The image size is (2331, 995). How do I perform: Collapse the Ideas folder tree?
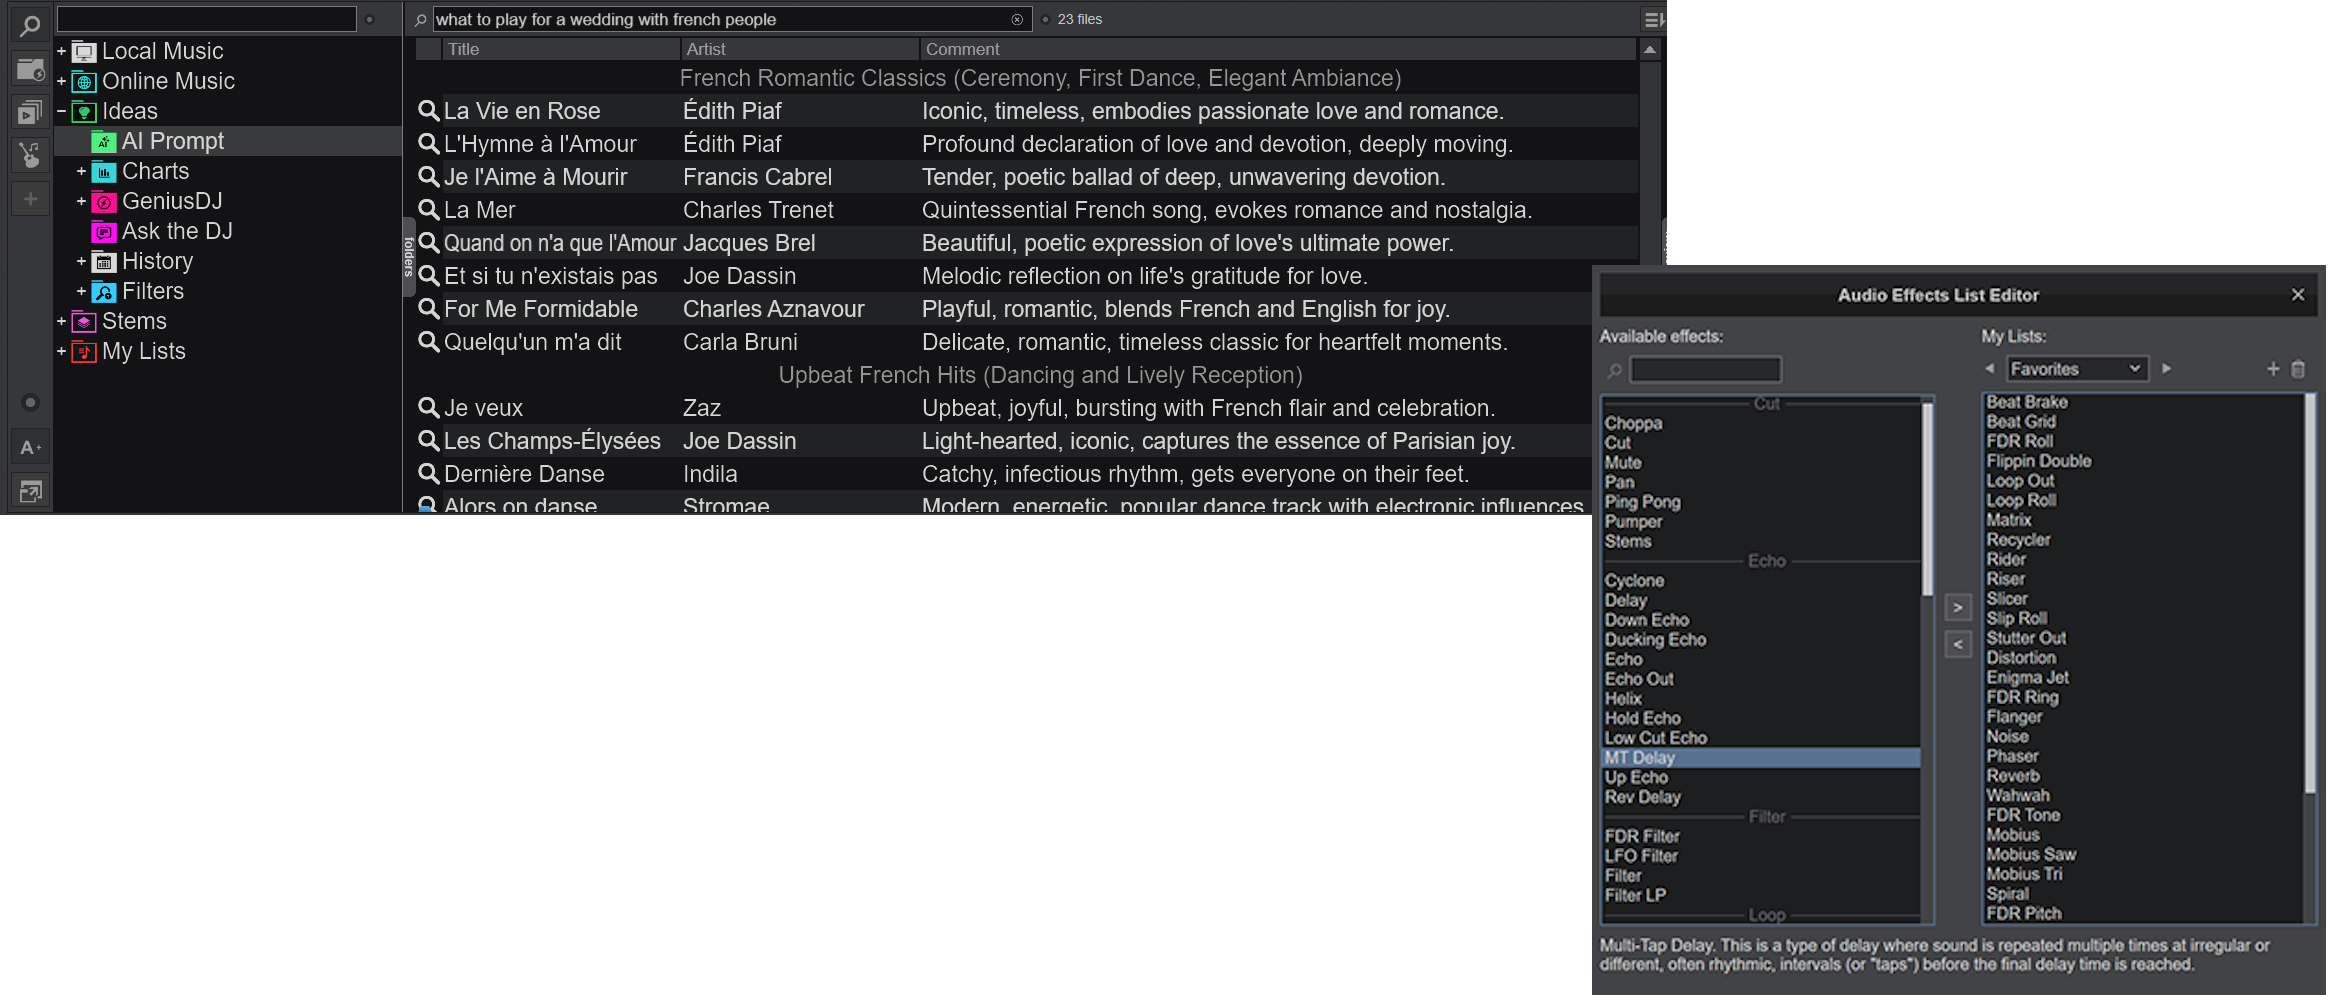click(x=62, y=111)
